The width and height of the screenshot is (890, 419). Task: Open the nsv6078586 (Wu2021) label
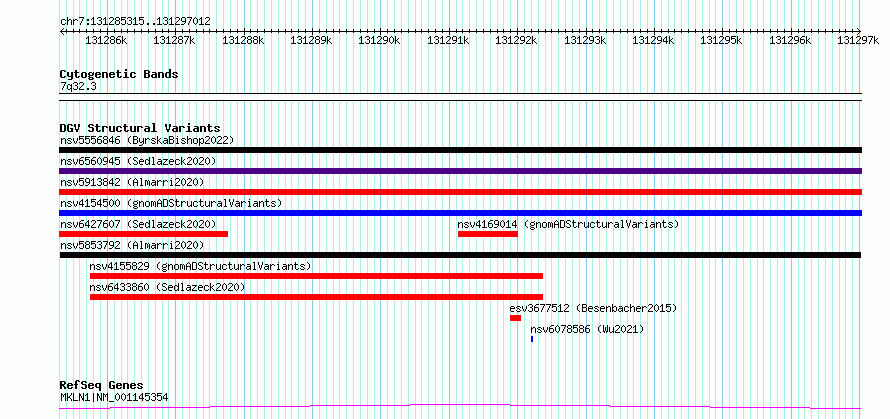tap(587, 329)
